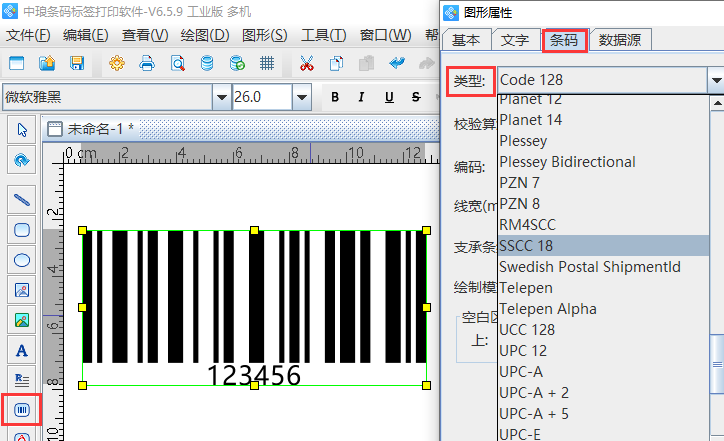The height and width of the screenshot is (441, 724).
Task: Click the paste clipboard icon
Action: (x=367, y=63)
